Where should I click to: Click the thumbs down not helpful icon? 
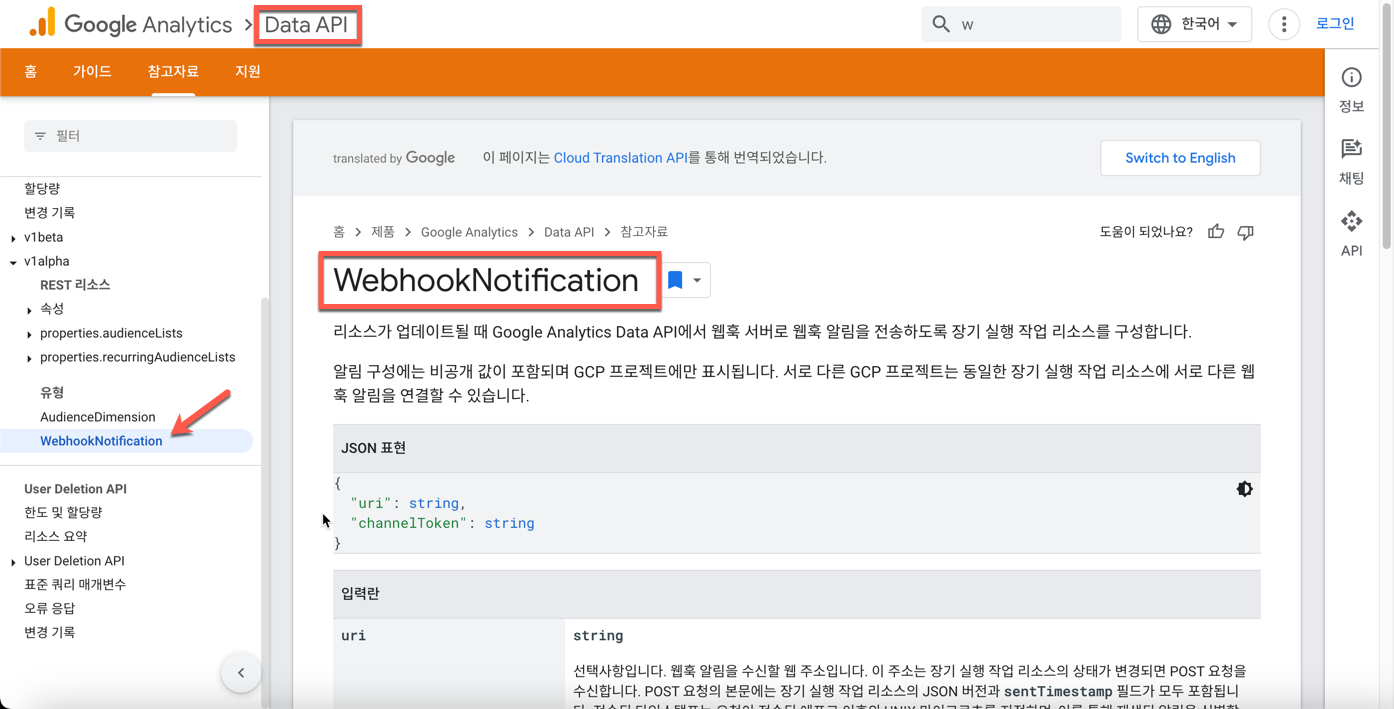click(x=1245, y=232)
